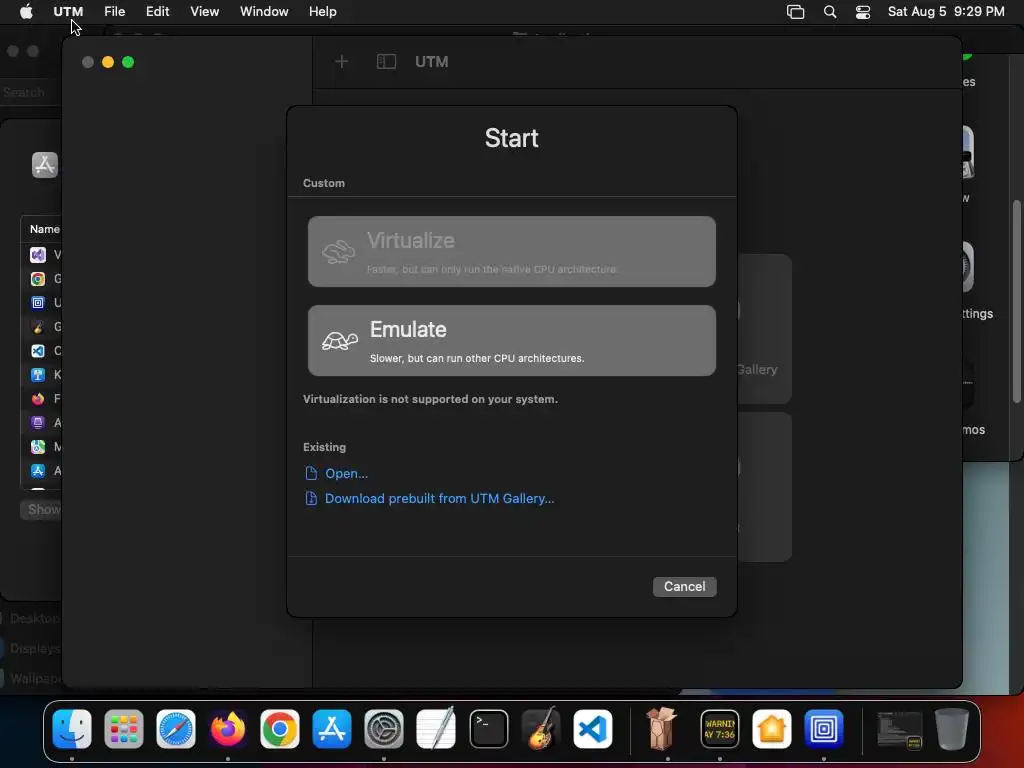Open the File menu
Screen dimensions: 1024x768
coord(114,12)
